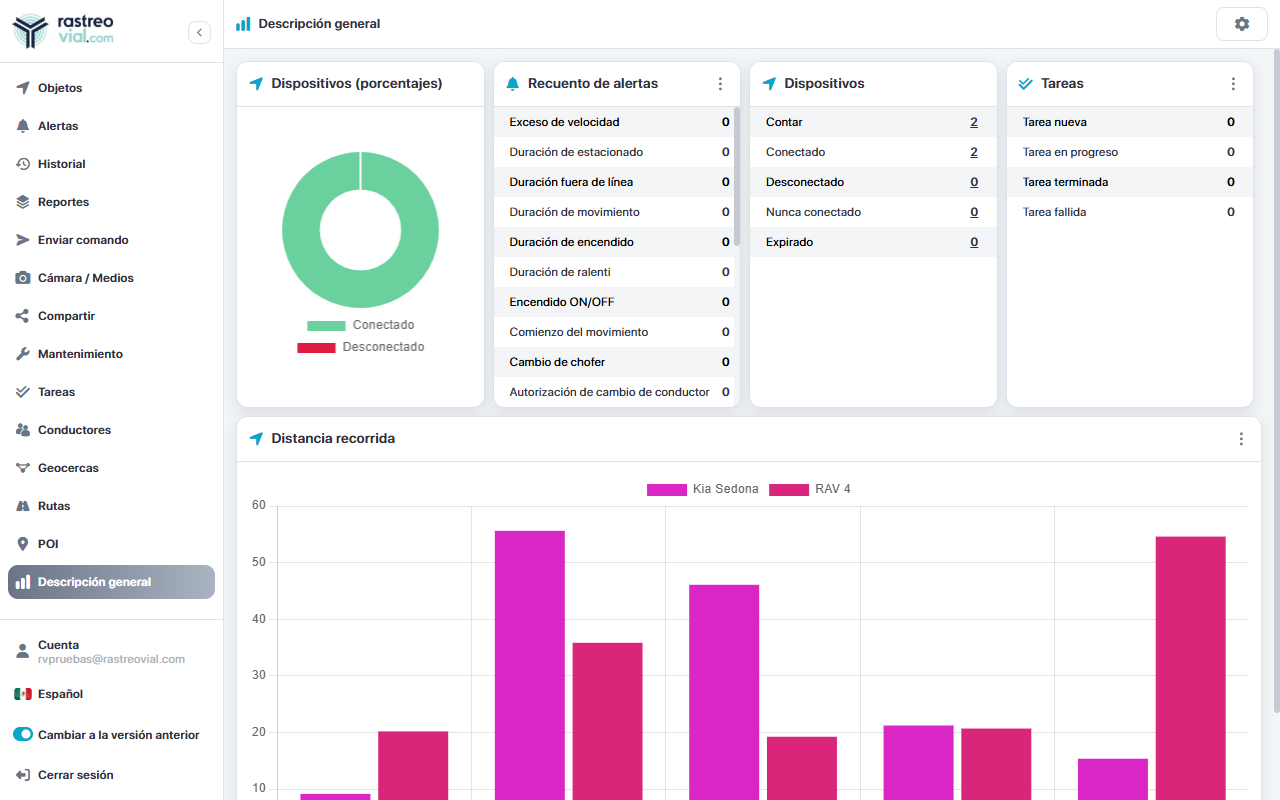Click the rastreo vial logo

[64, 31]
